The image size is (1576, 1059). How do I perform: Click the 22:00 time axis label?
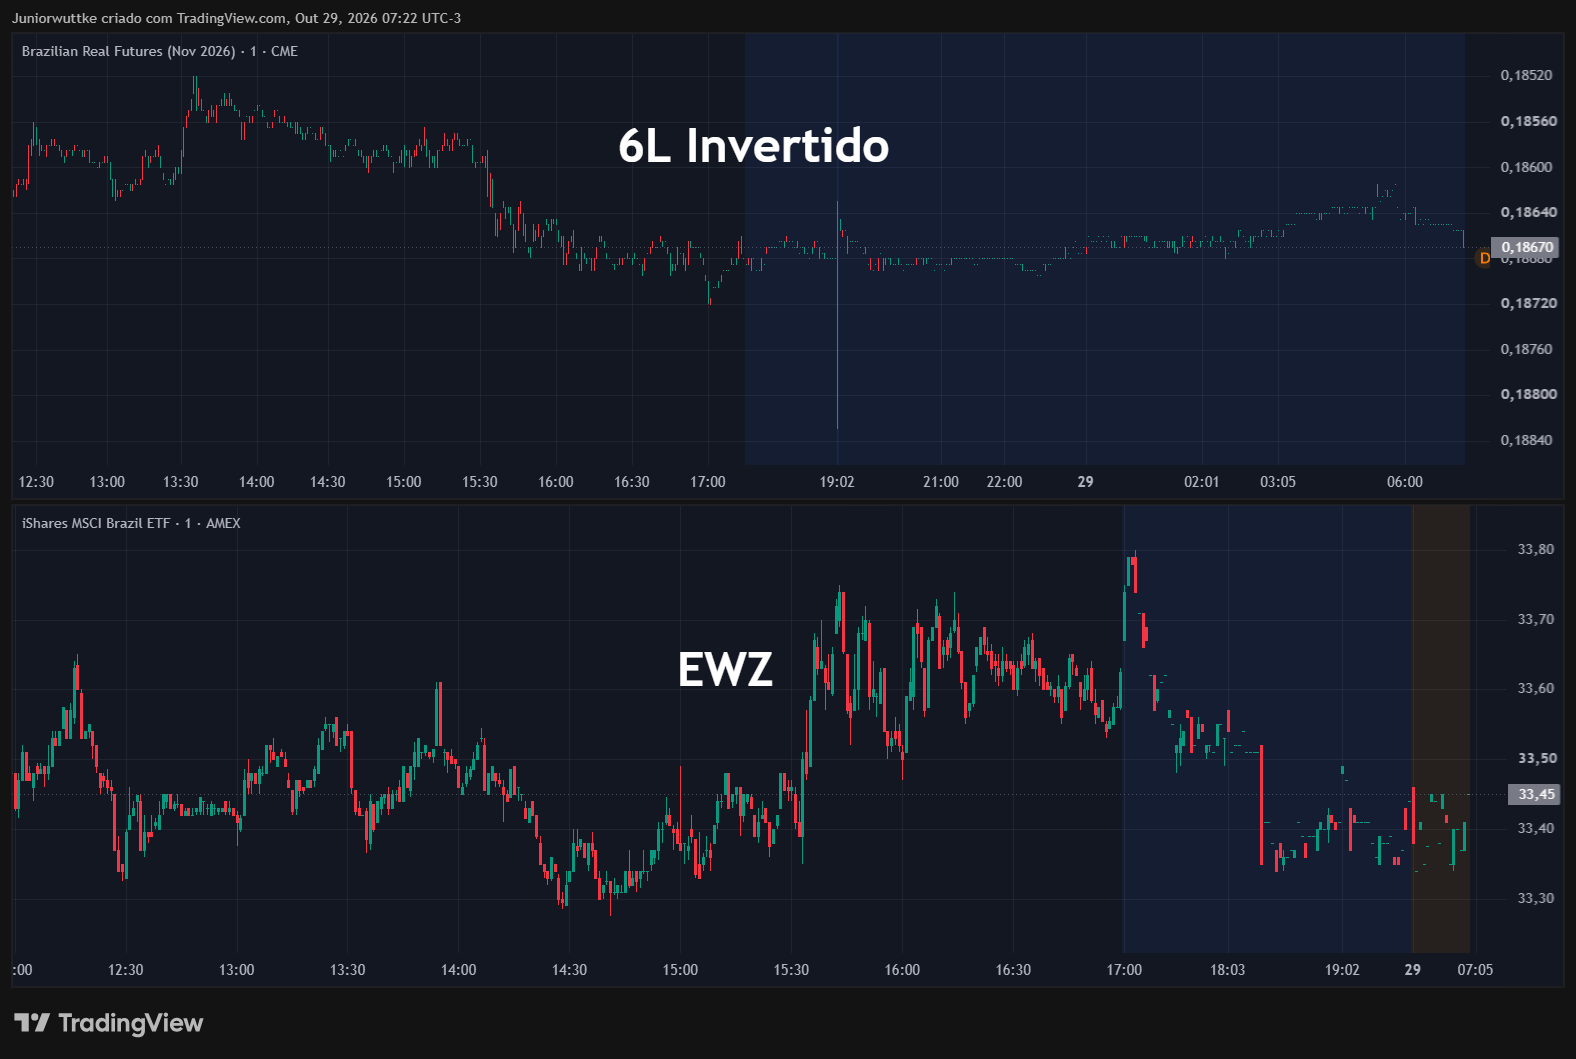1004,482
